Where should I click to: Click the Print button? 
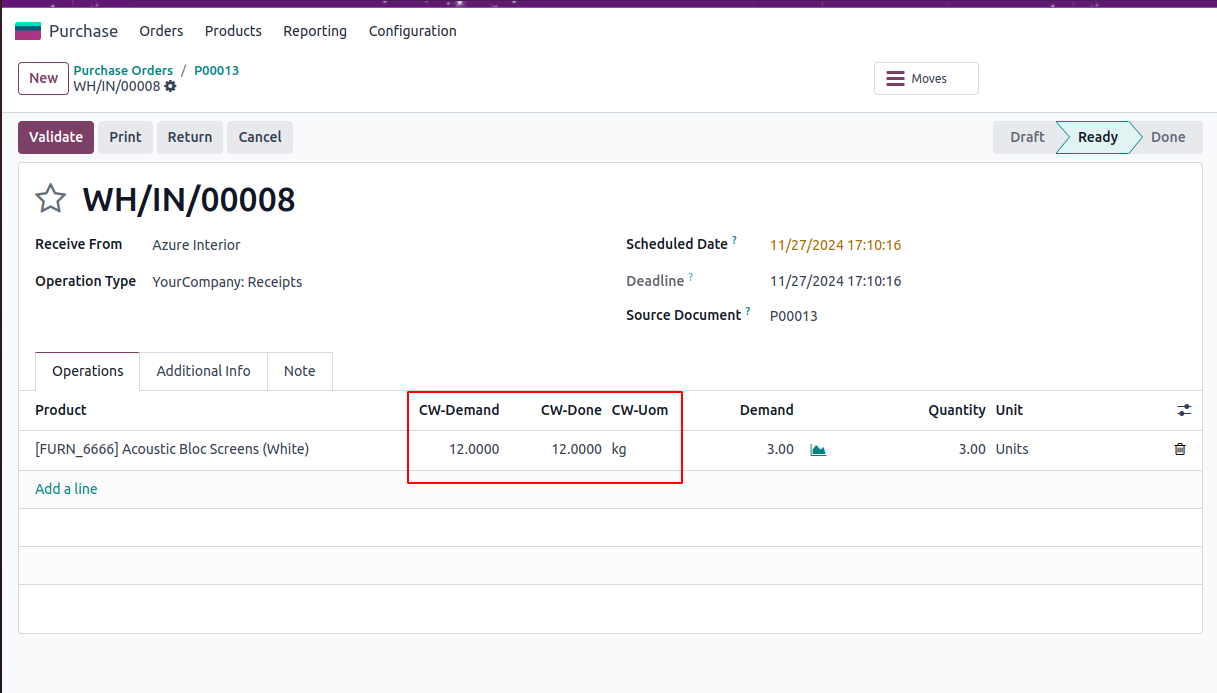(x=125, y=137)
